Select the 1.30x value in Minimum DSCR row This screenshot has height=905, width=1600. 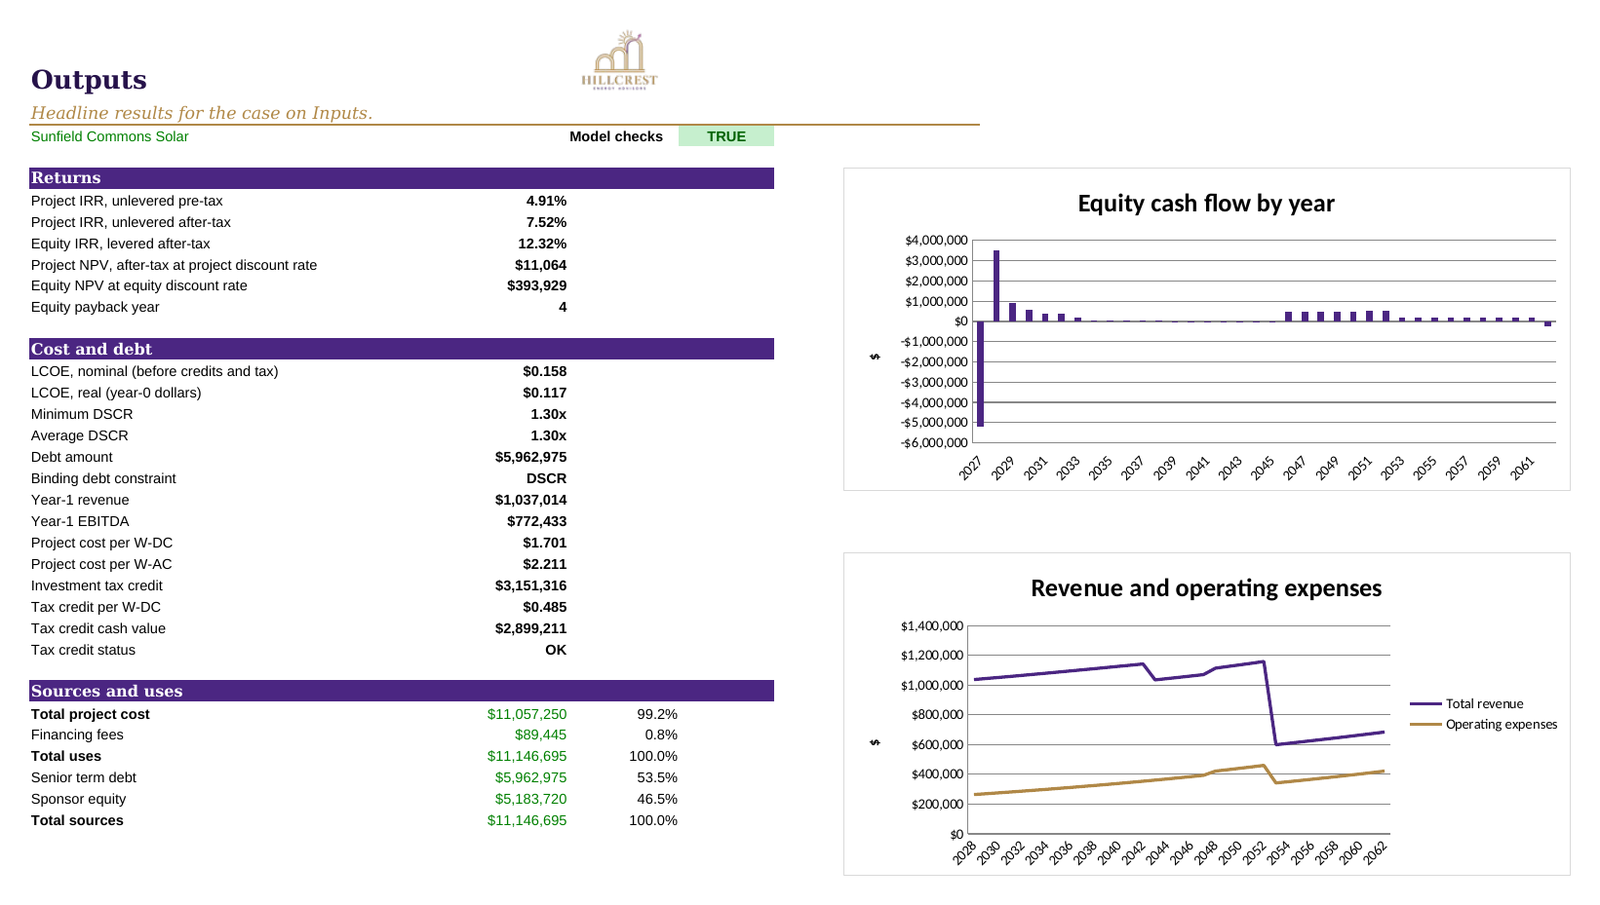(x=548, y=415)
